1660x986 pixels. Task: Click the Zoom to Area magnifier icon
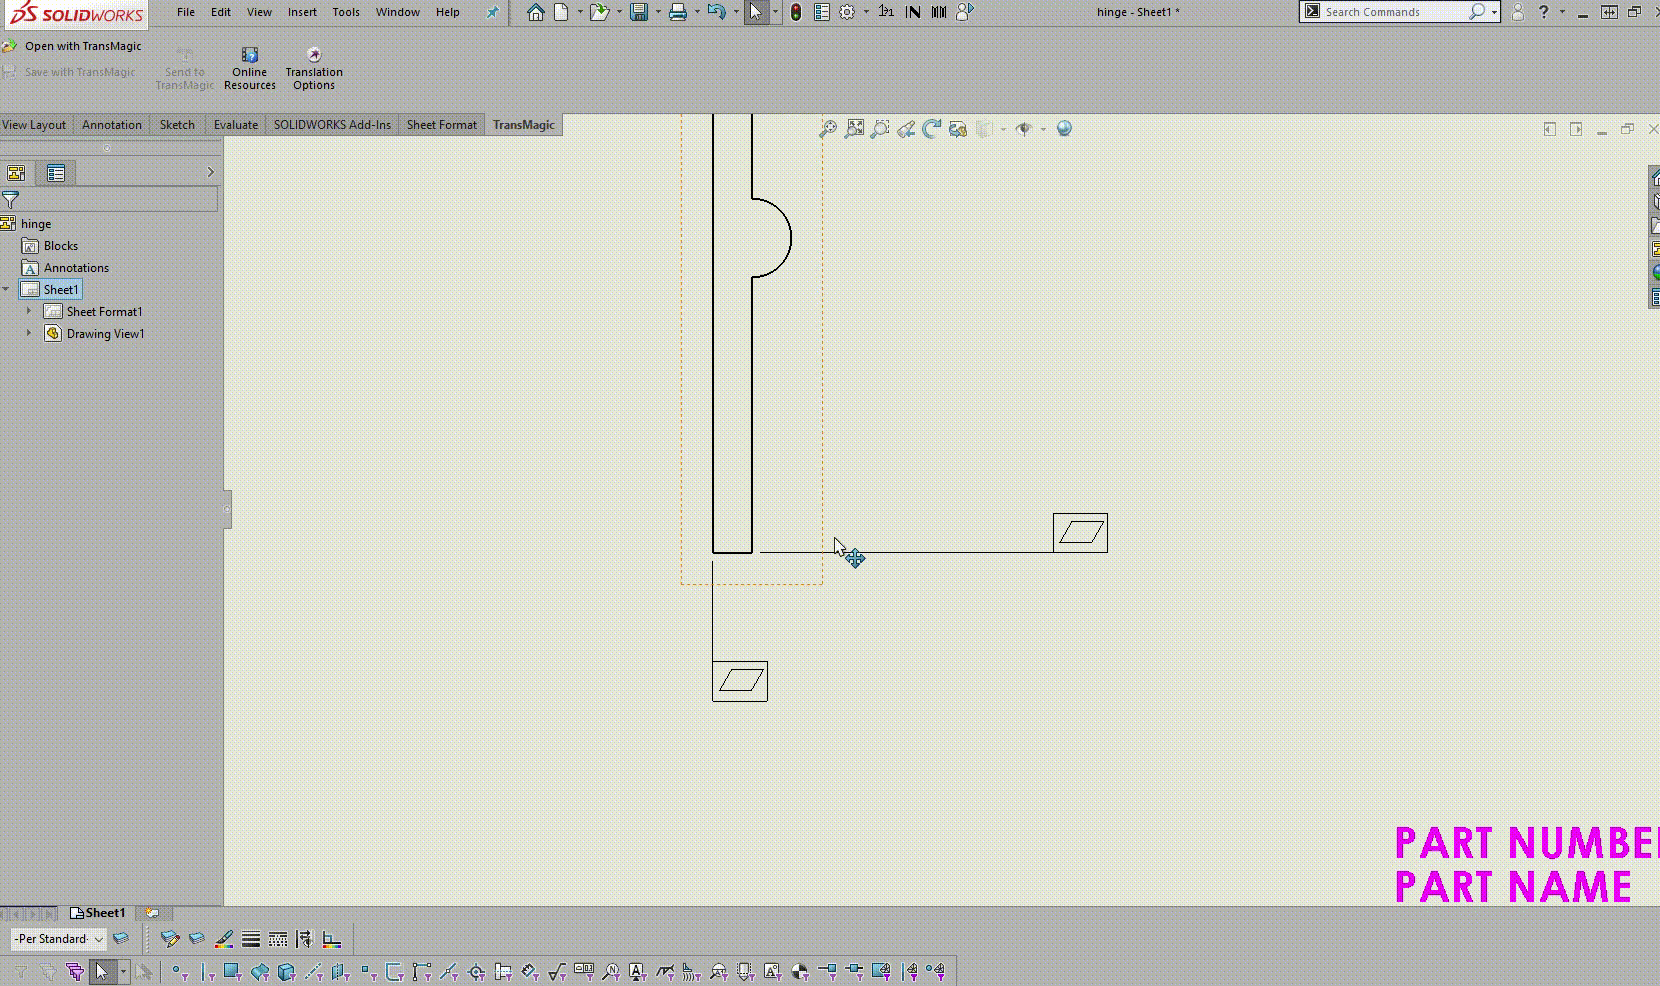point(880,129)
